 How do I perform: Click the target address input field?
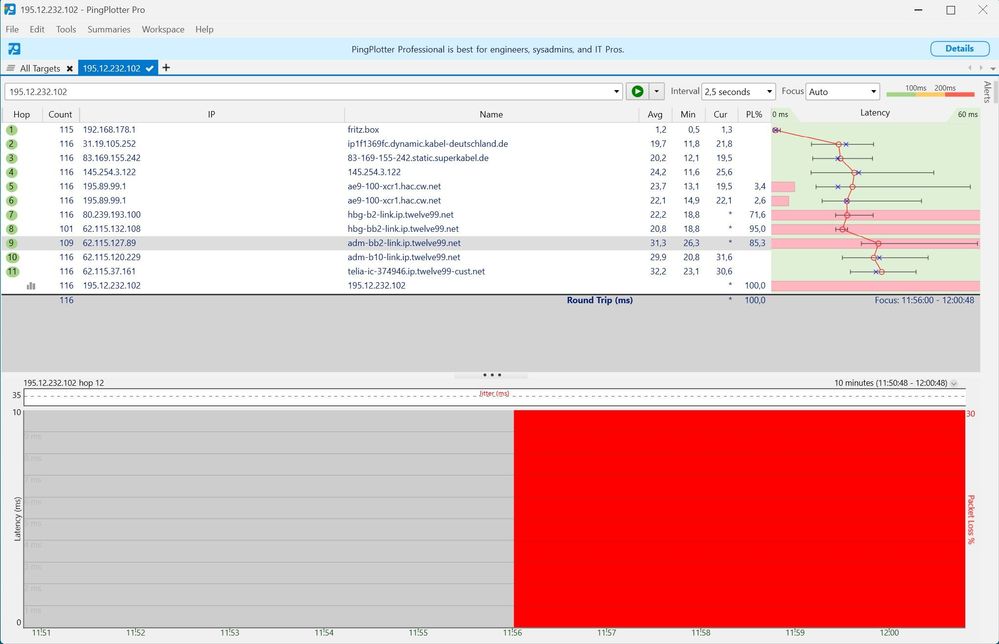pos(300,91)
